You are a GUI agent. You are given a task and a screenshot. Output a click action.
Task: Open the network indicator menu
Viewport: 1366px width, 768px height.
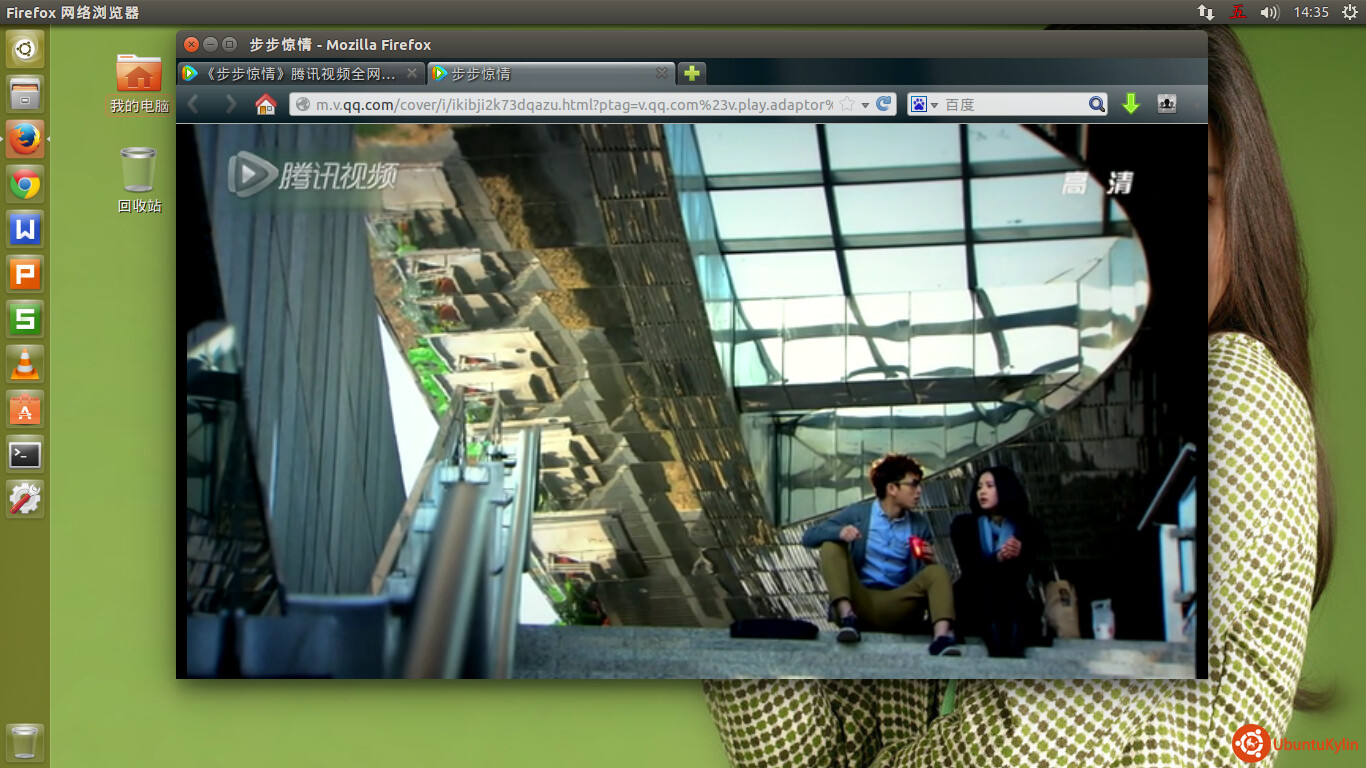pos(1206,12)
